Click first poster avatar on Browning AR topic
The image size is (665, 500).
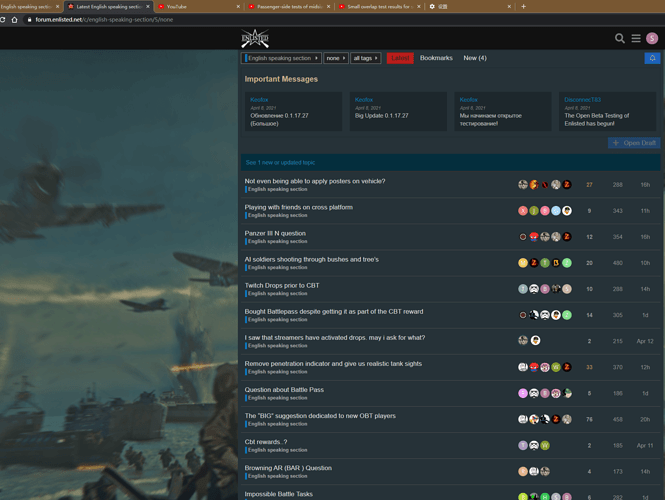pos(523,471)
